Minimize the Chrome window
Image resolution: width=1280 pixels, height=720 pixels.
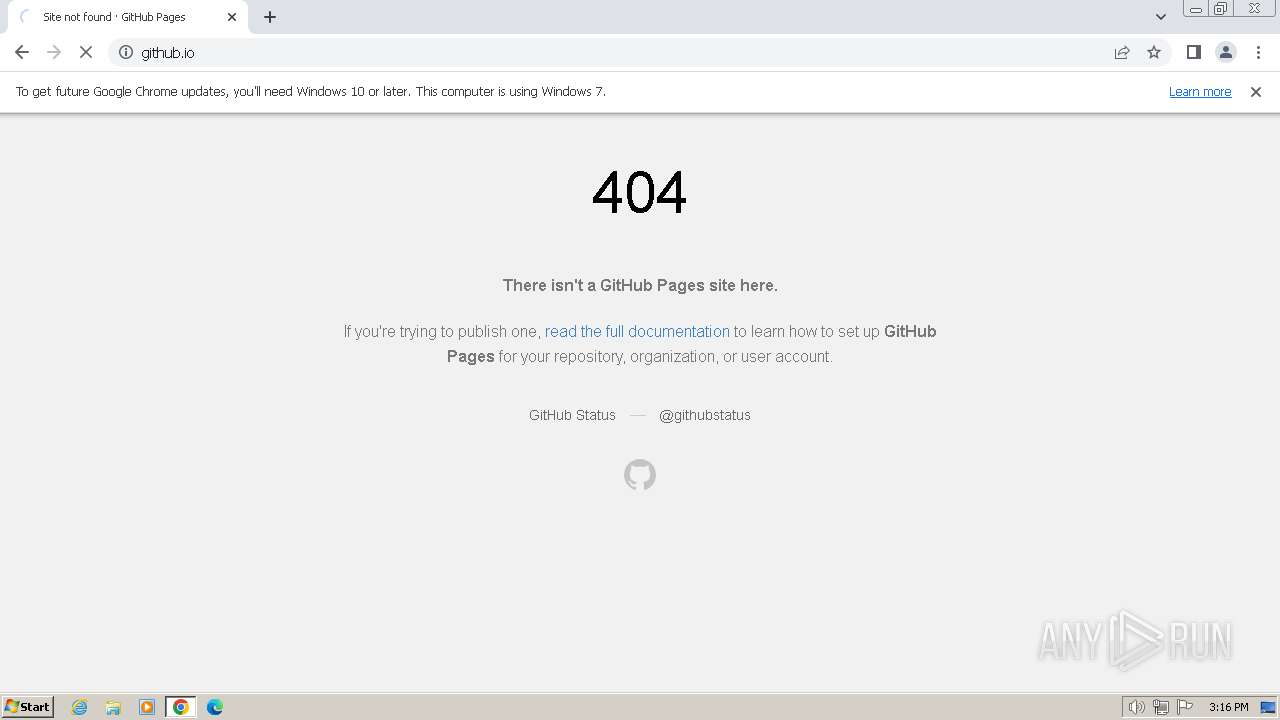(1195, 8)
